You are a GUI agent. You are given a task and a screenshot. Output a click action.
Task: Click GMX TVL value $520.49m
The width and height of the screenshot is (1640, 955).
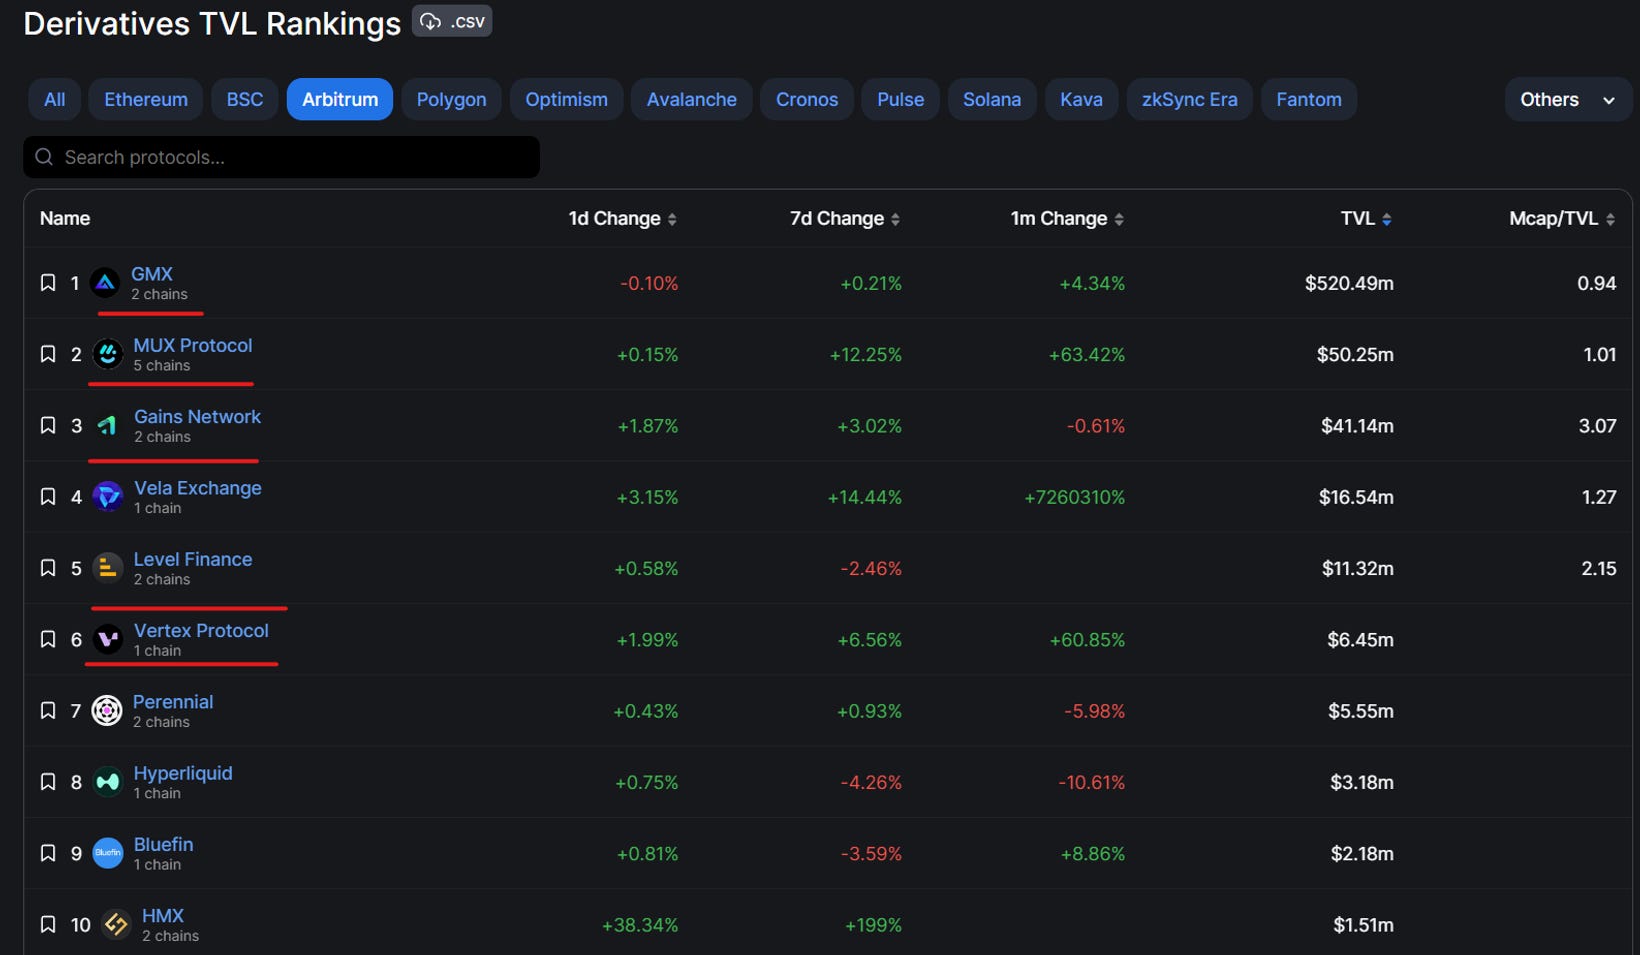(1349, 283)
